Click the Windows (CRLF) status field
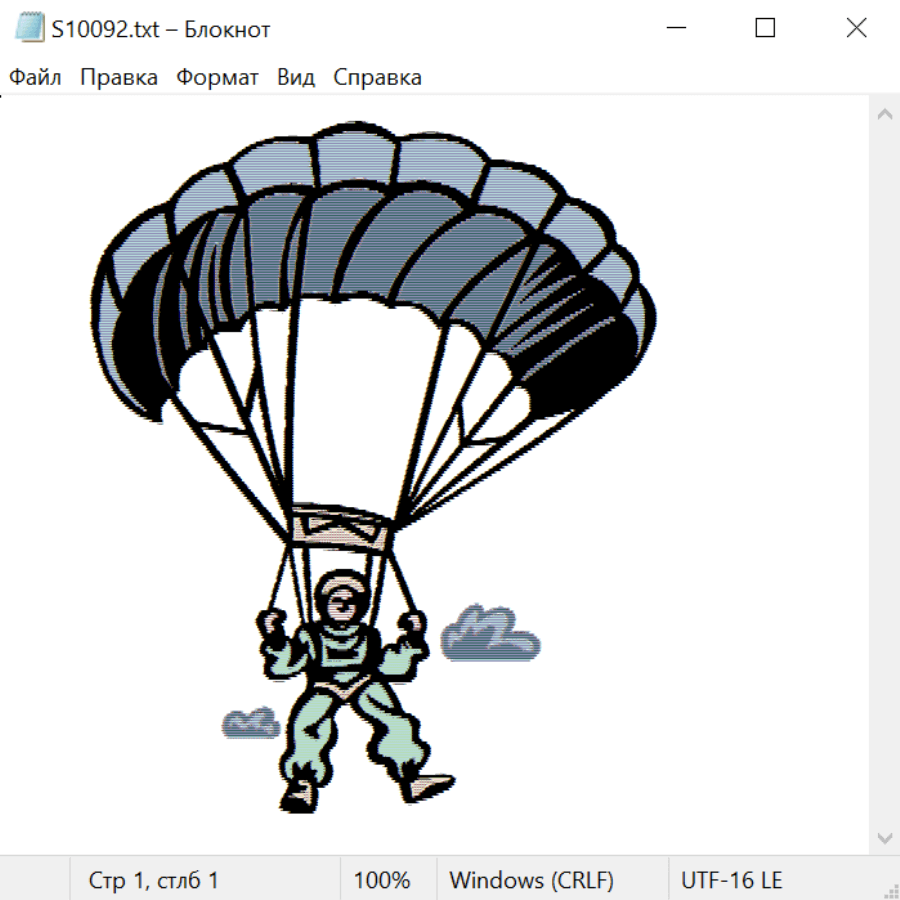 pyautogui.click(x=531, y=880)
